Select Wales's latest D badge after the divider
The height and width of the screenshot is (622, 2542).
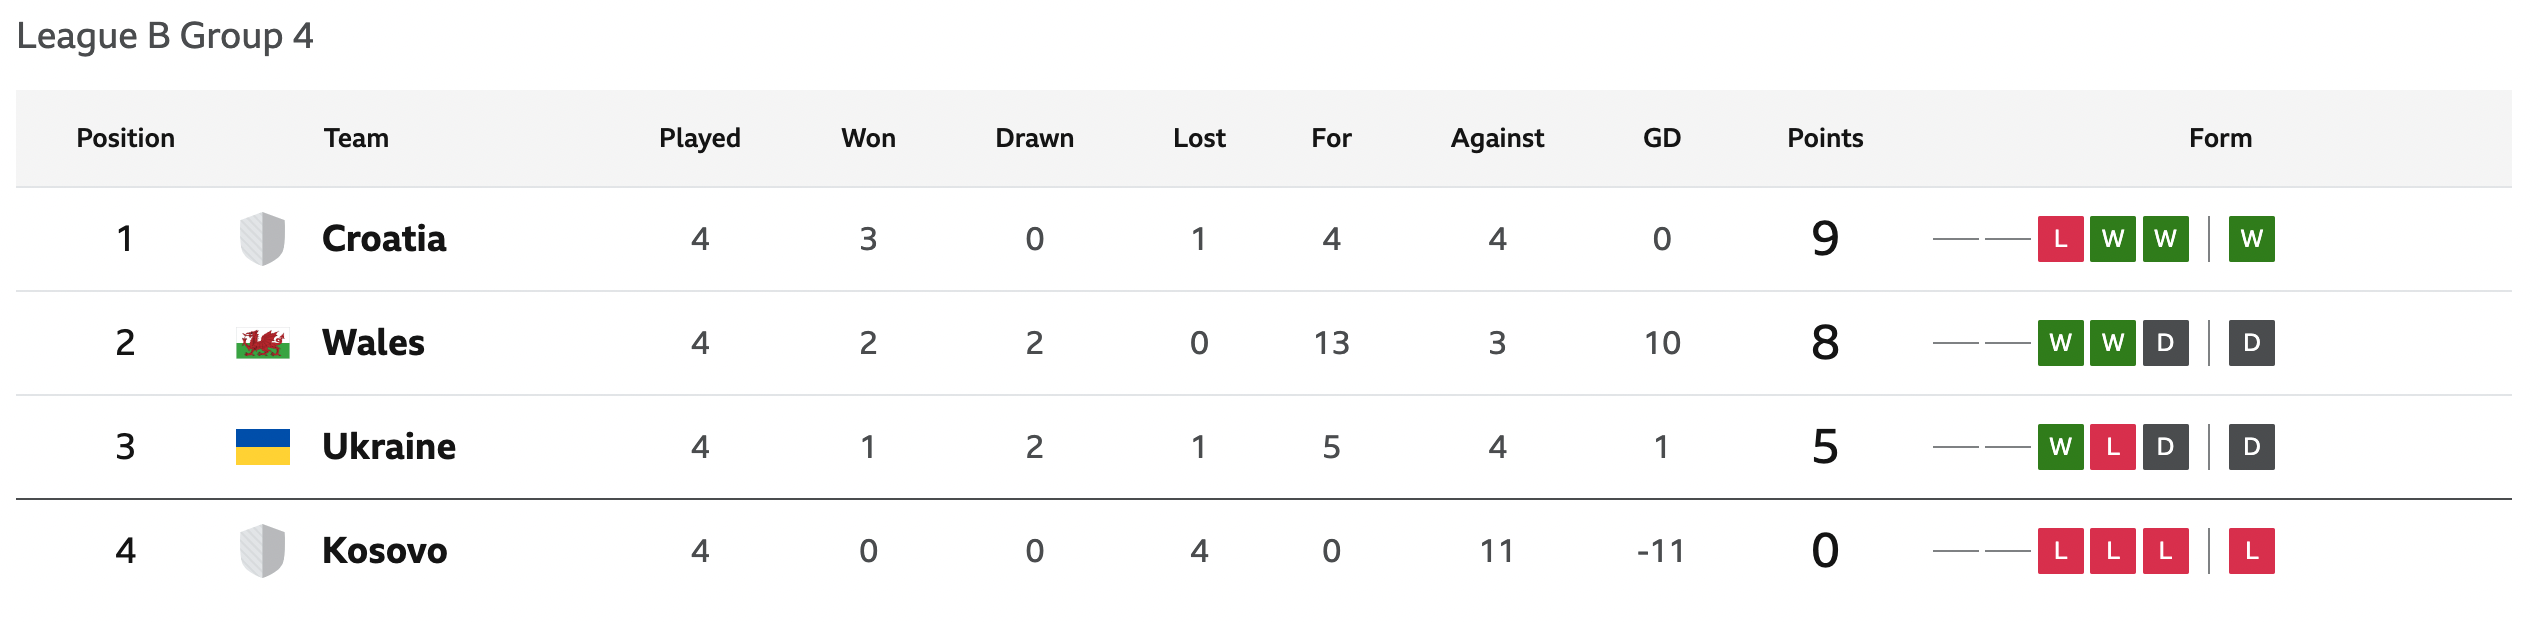(x=2251, y=343)
